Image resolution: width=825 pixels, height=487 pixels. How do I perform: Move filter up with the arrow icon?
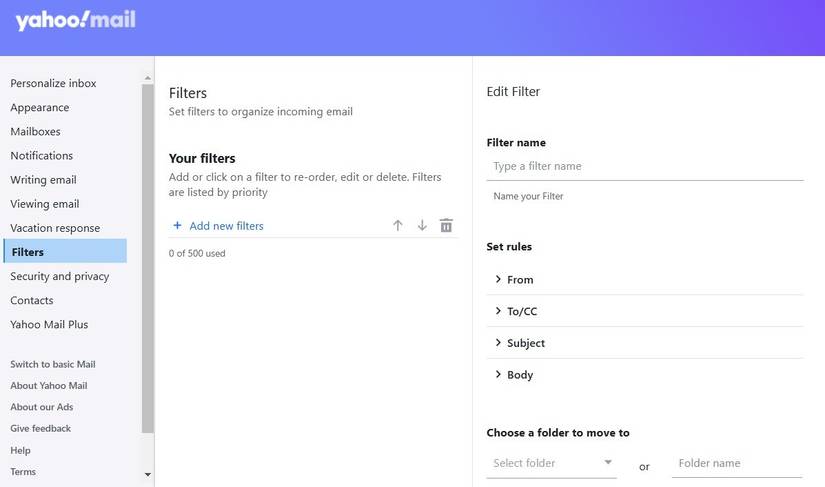click(x=398, y=226)
